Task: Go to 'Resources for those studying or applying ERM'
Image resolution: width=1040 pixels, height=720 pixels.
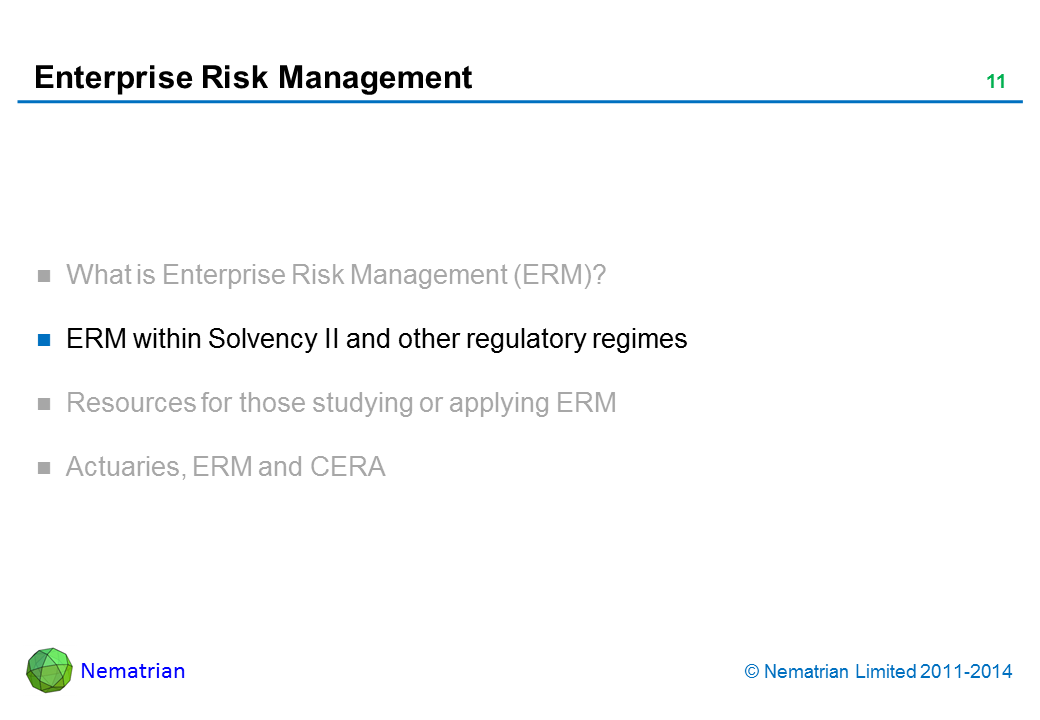Action: [341, 403]
